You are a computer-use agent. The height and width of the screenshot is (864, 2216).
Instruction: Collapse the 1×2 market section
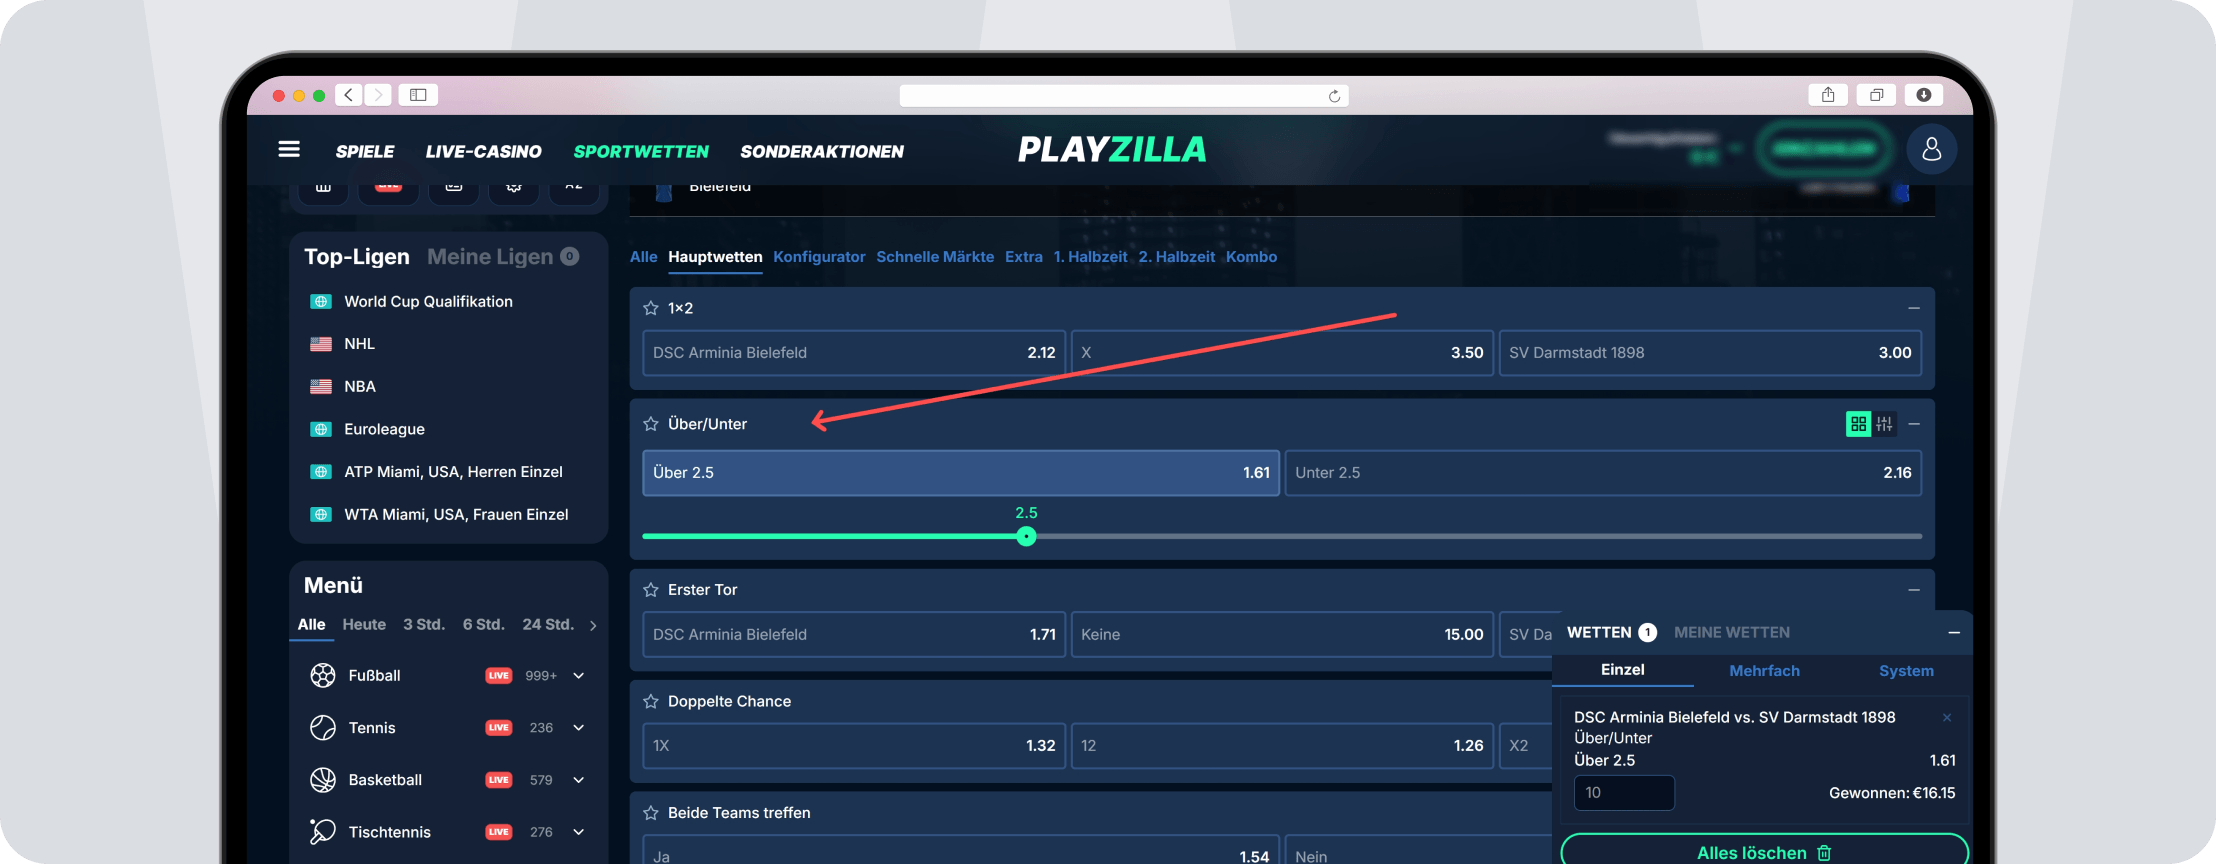pyautogui.click(x=1914, y=308)
